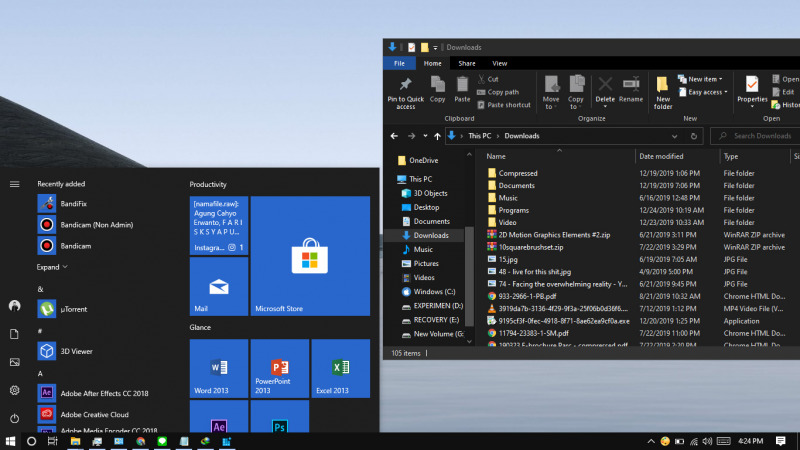
Task: Open the Copy to command
Action: tap(576, 93)
